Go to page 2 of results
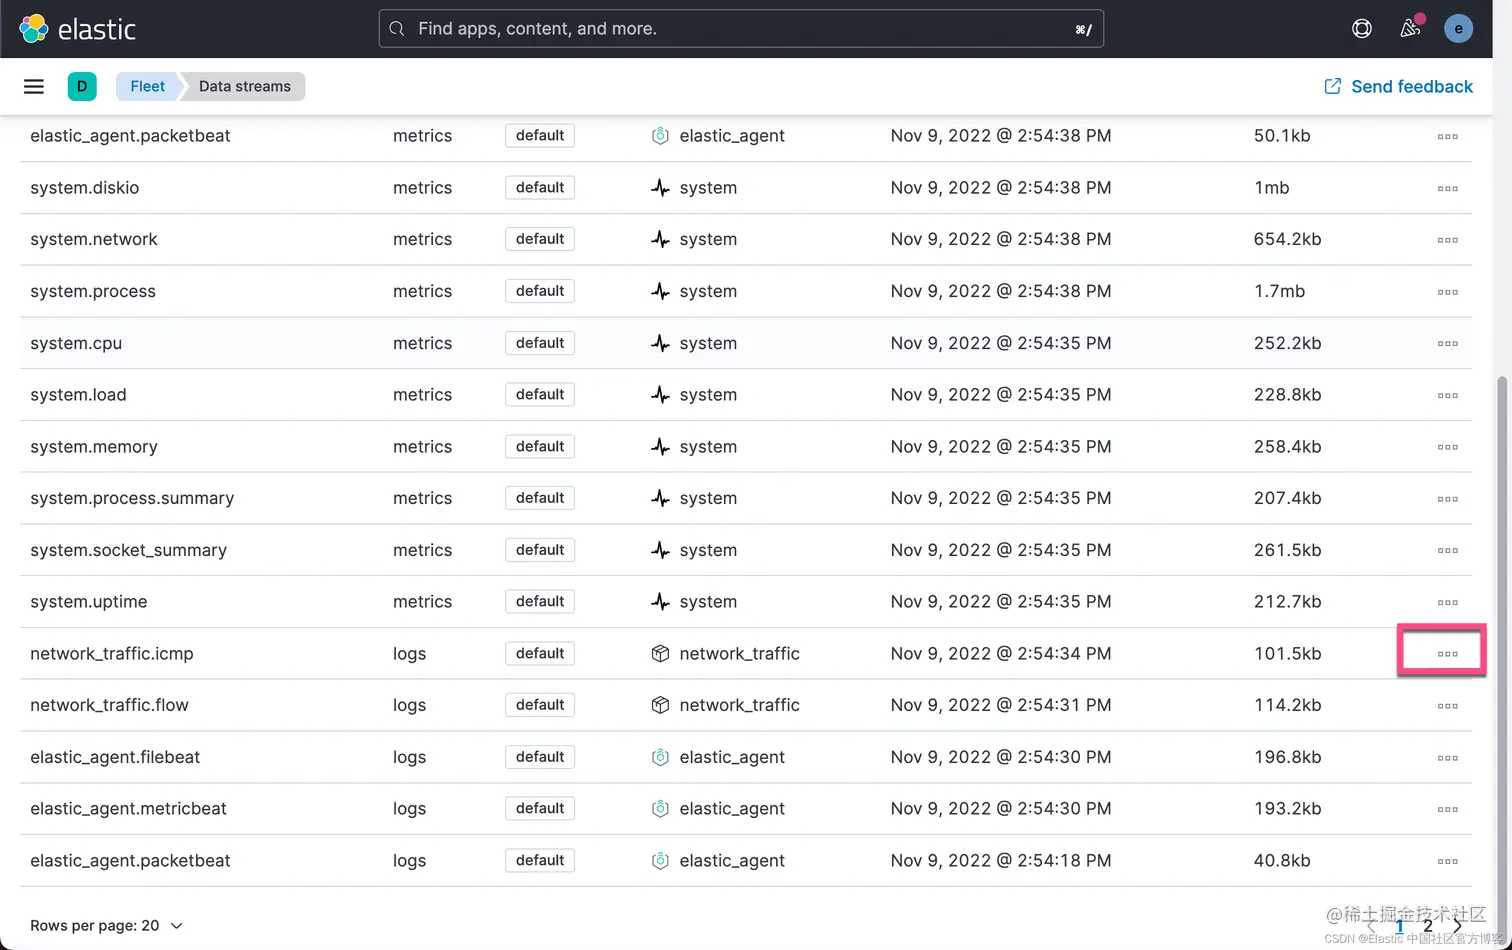Viewport: 1512px width, 950px height. click(1428, 926)
